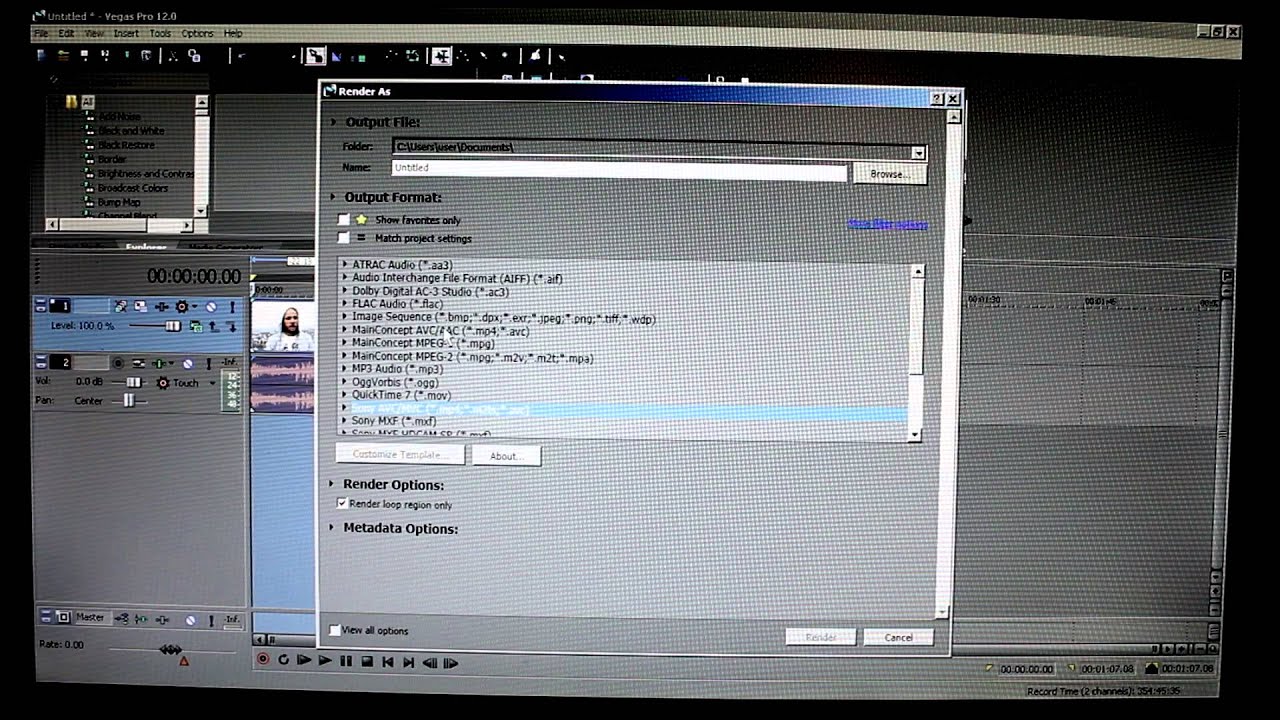The height and width of the screenshot is (720, 1280).
Task: Toggle the Mute icon on audio track 2
Action: coord(188,363)
